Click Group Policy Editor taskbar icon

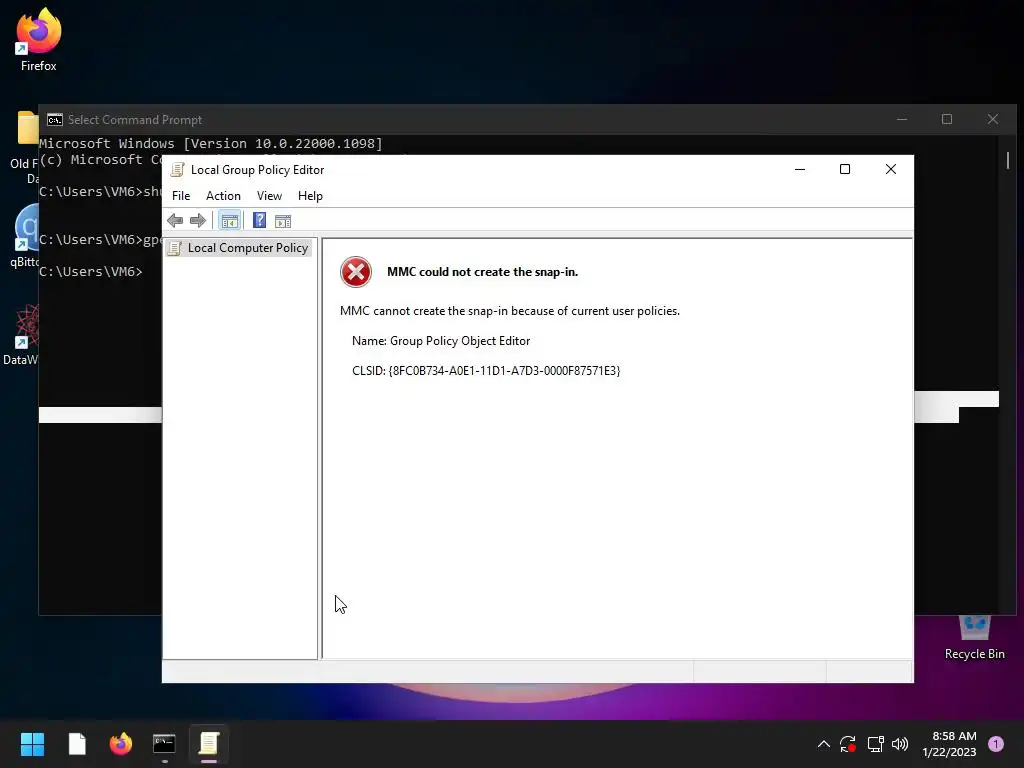pyautogui.click(x=208, y=744)
